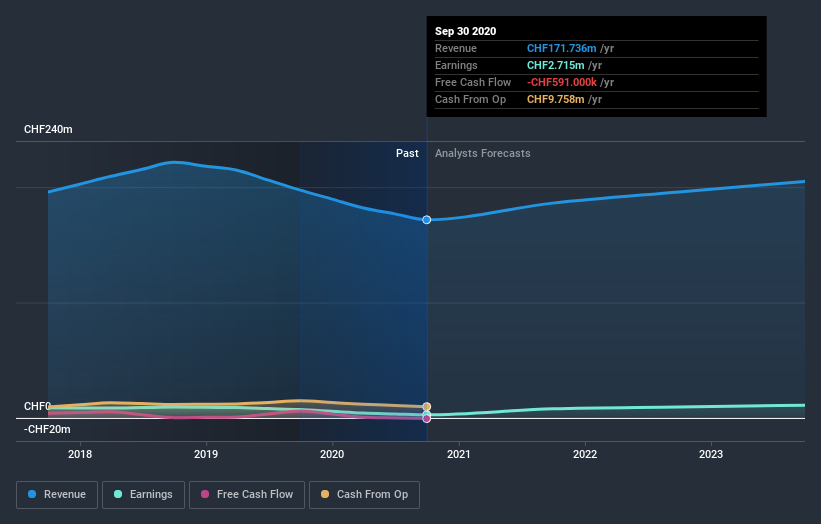Click the pink Free Cash Flow data point

point(427,418)
